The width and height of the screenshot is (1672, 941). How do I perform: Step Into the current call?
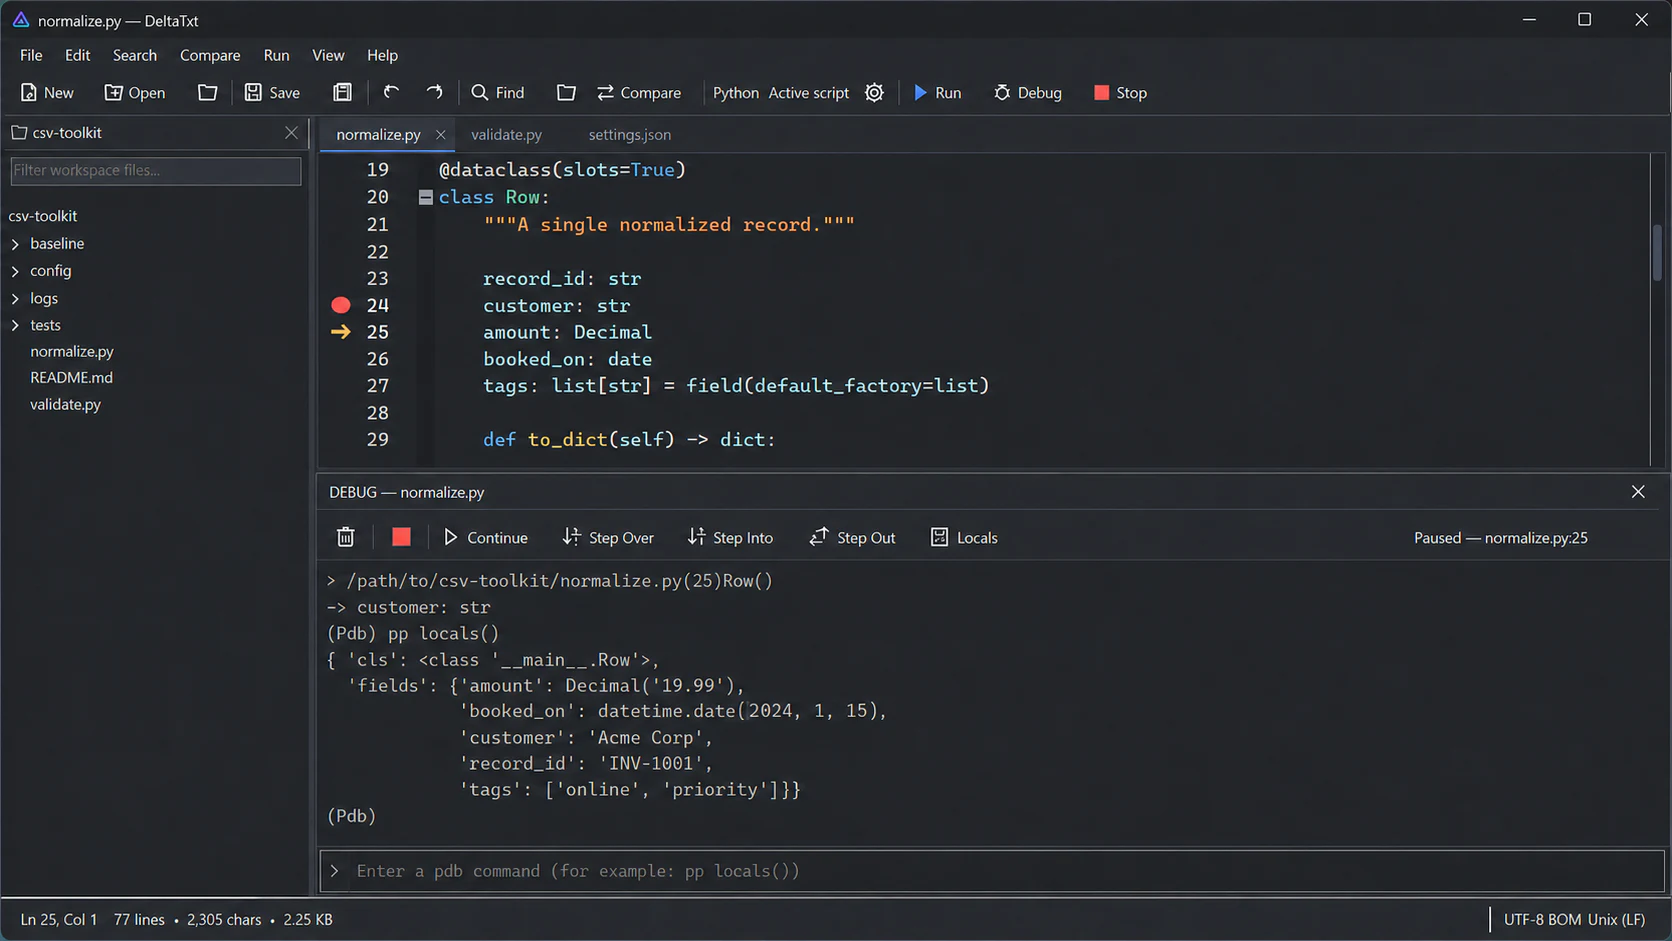point(730,538)
